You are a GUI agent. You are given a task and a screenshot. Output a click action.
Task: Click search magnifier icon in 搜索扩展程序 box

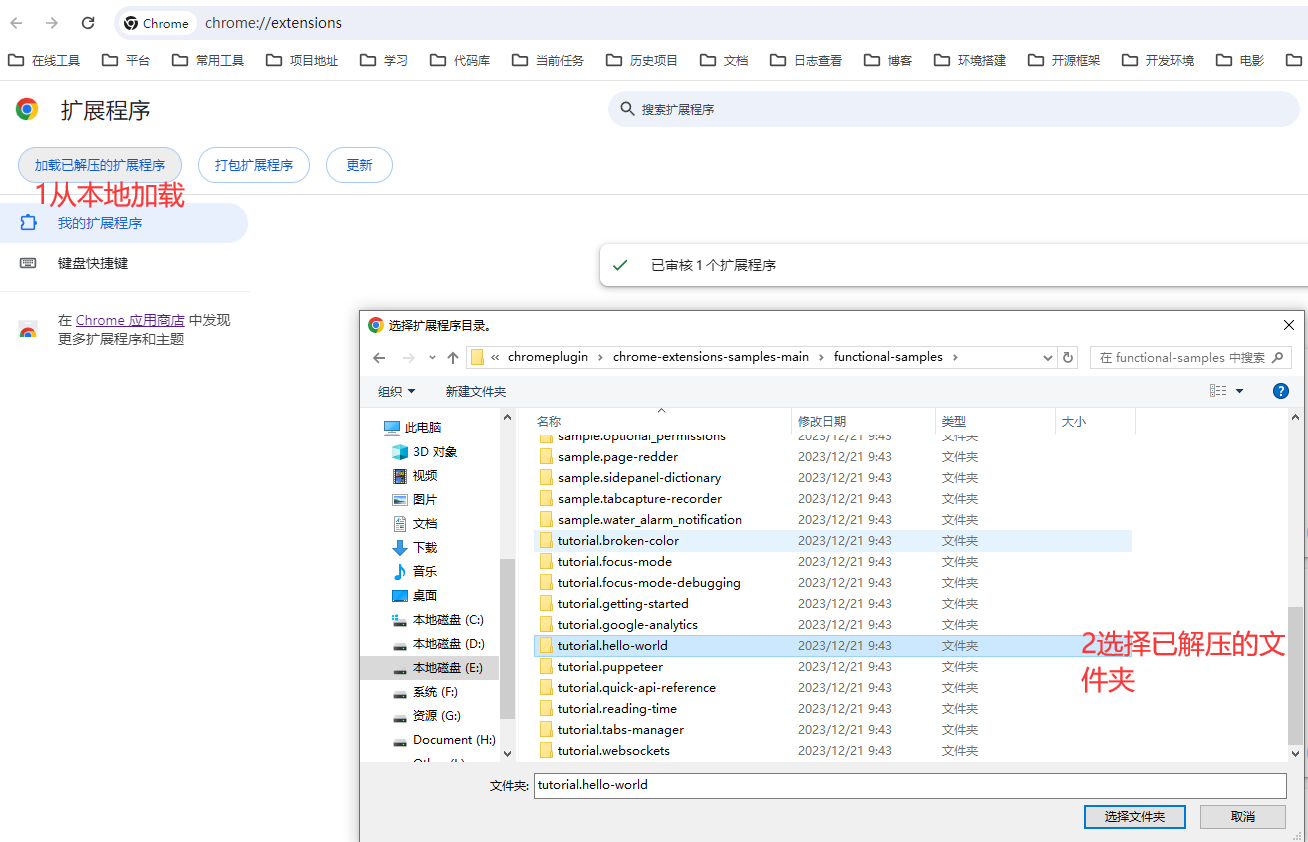coord(627,109)
